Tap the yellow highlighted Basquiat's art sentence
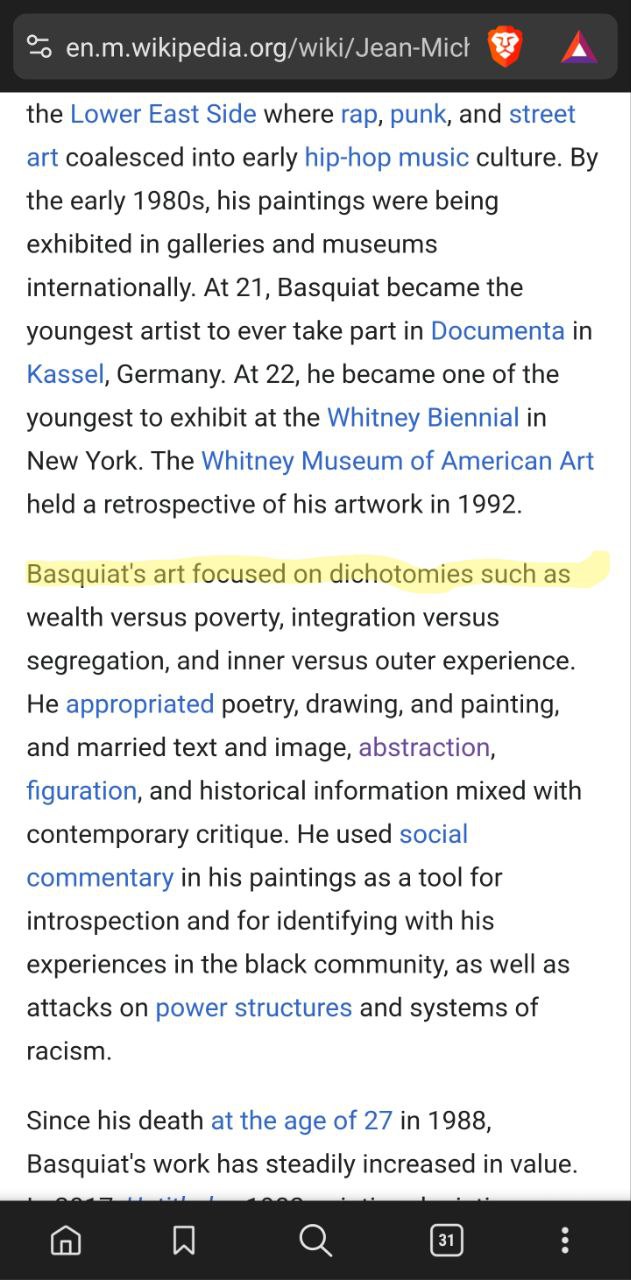The width and height of the screenshot is (631, 1280). (x=298, y=574)
